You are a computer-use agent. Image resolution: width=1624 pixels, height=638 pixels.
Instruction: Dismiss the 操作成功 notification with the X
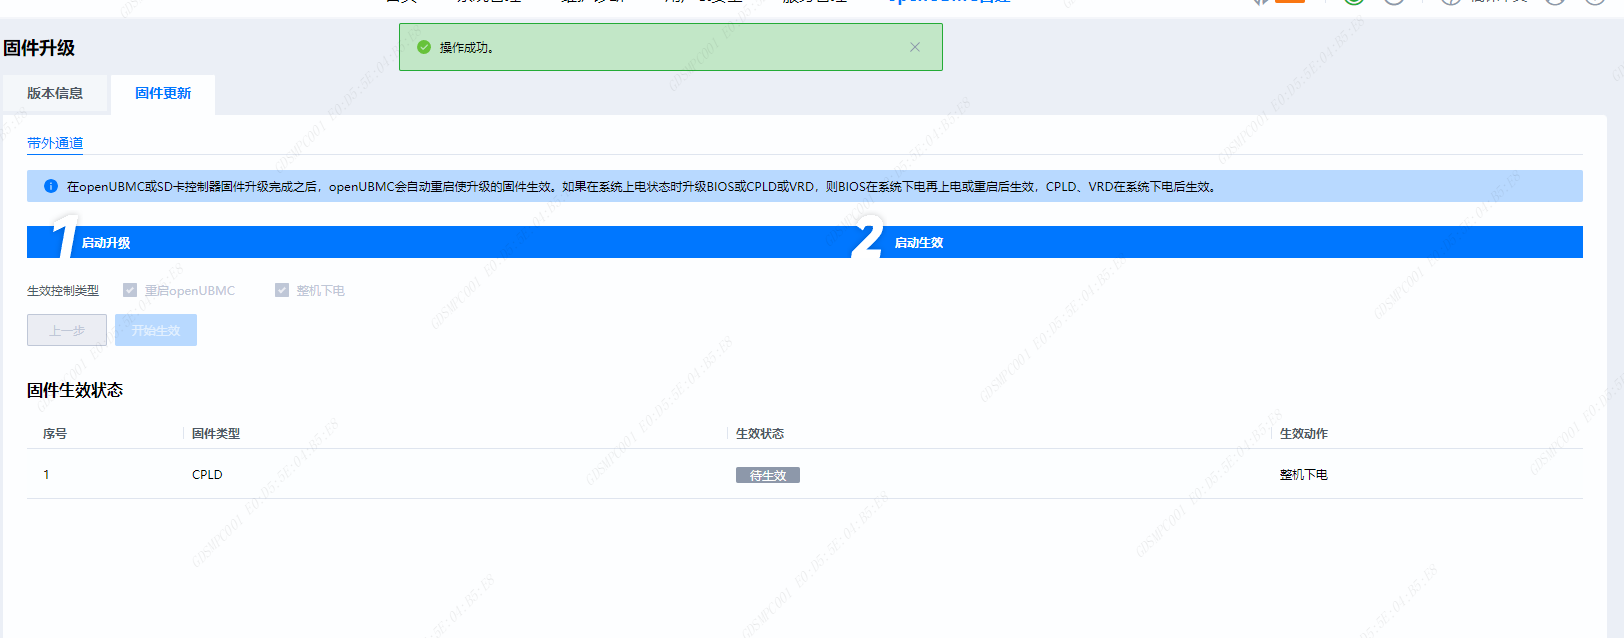click(914, 47)
